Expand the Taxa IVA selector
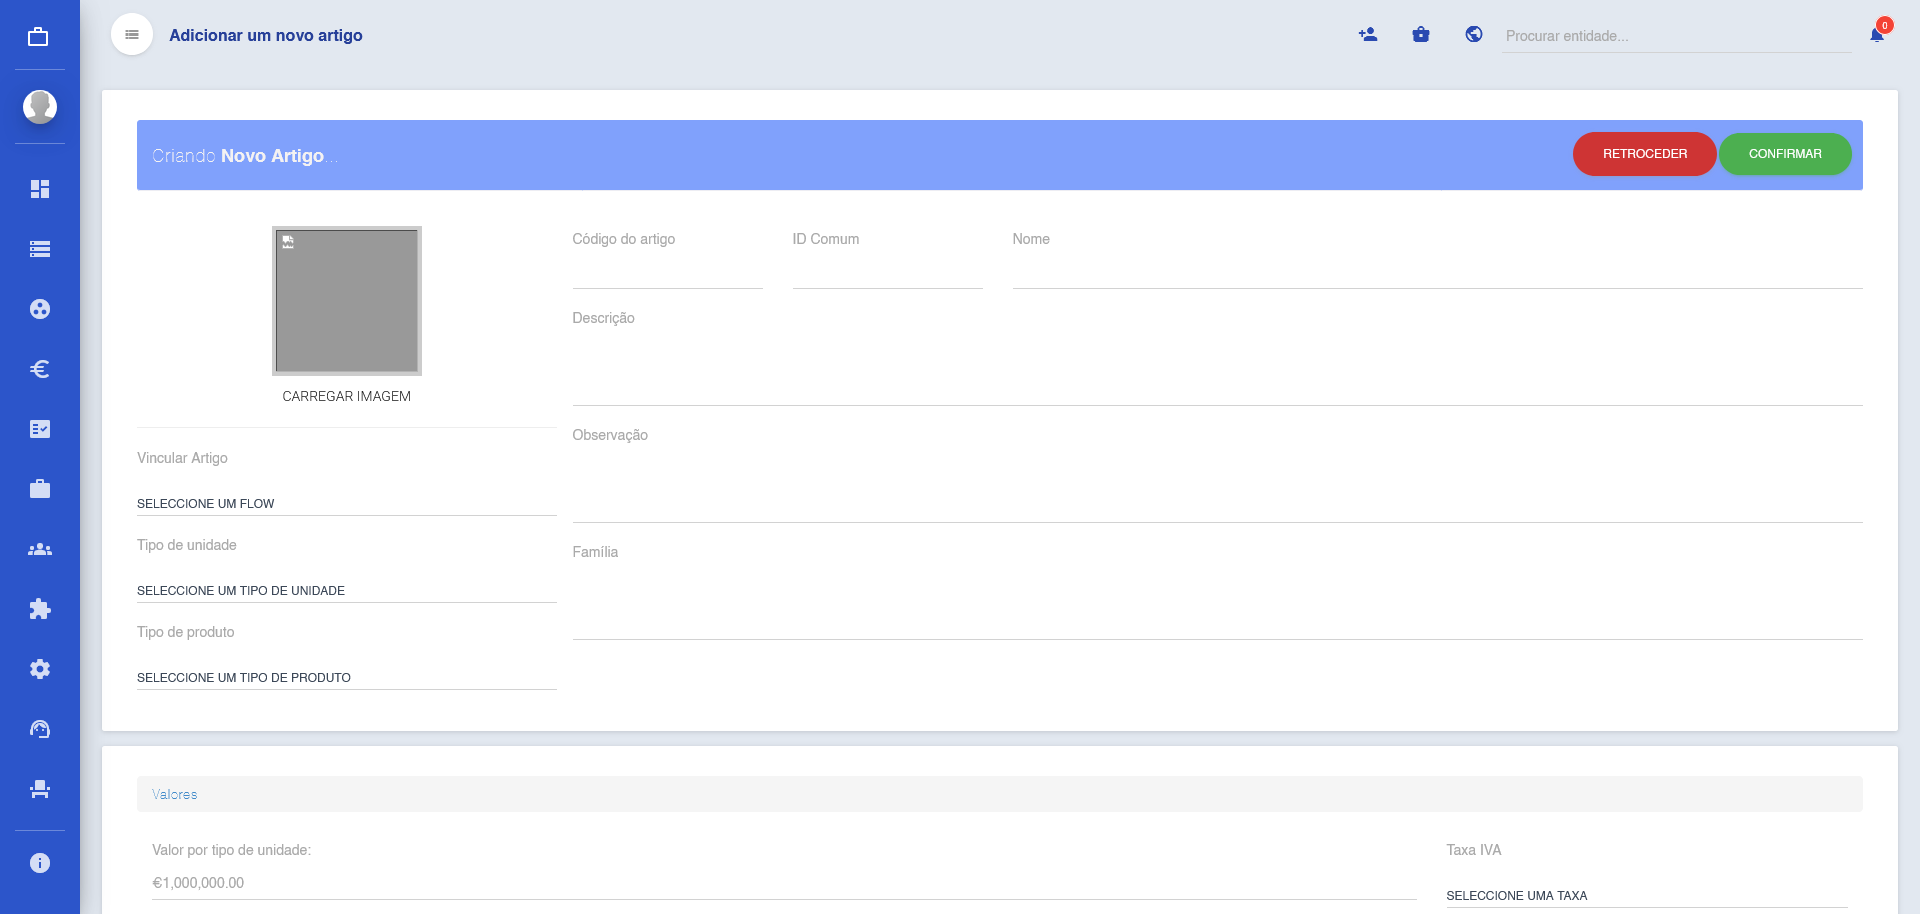Image resolution: width=1920 pixels, height=914 pixels. pos(1646,895)
